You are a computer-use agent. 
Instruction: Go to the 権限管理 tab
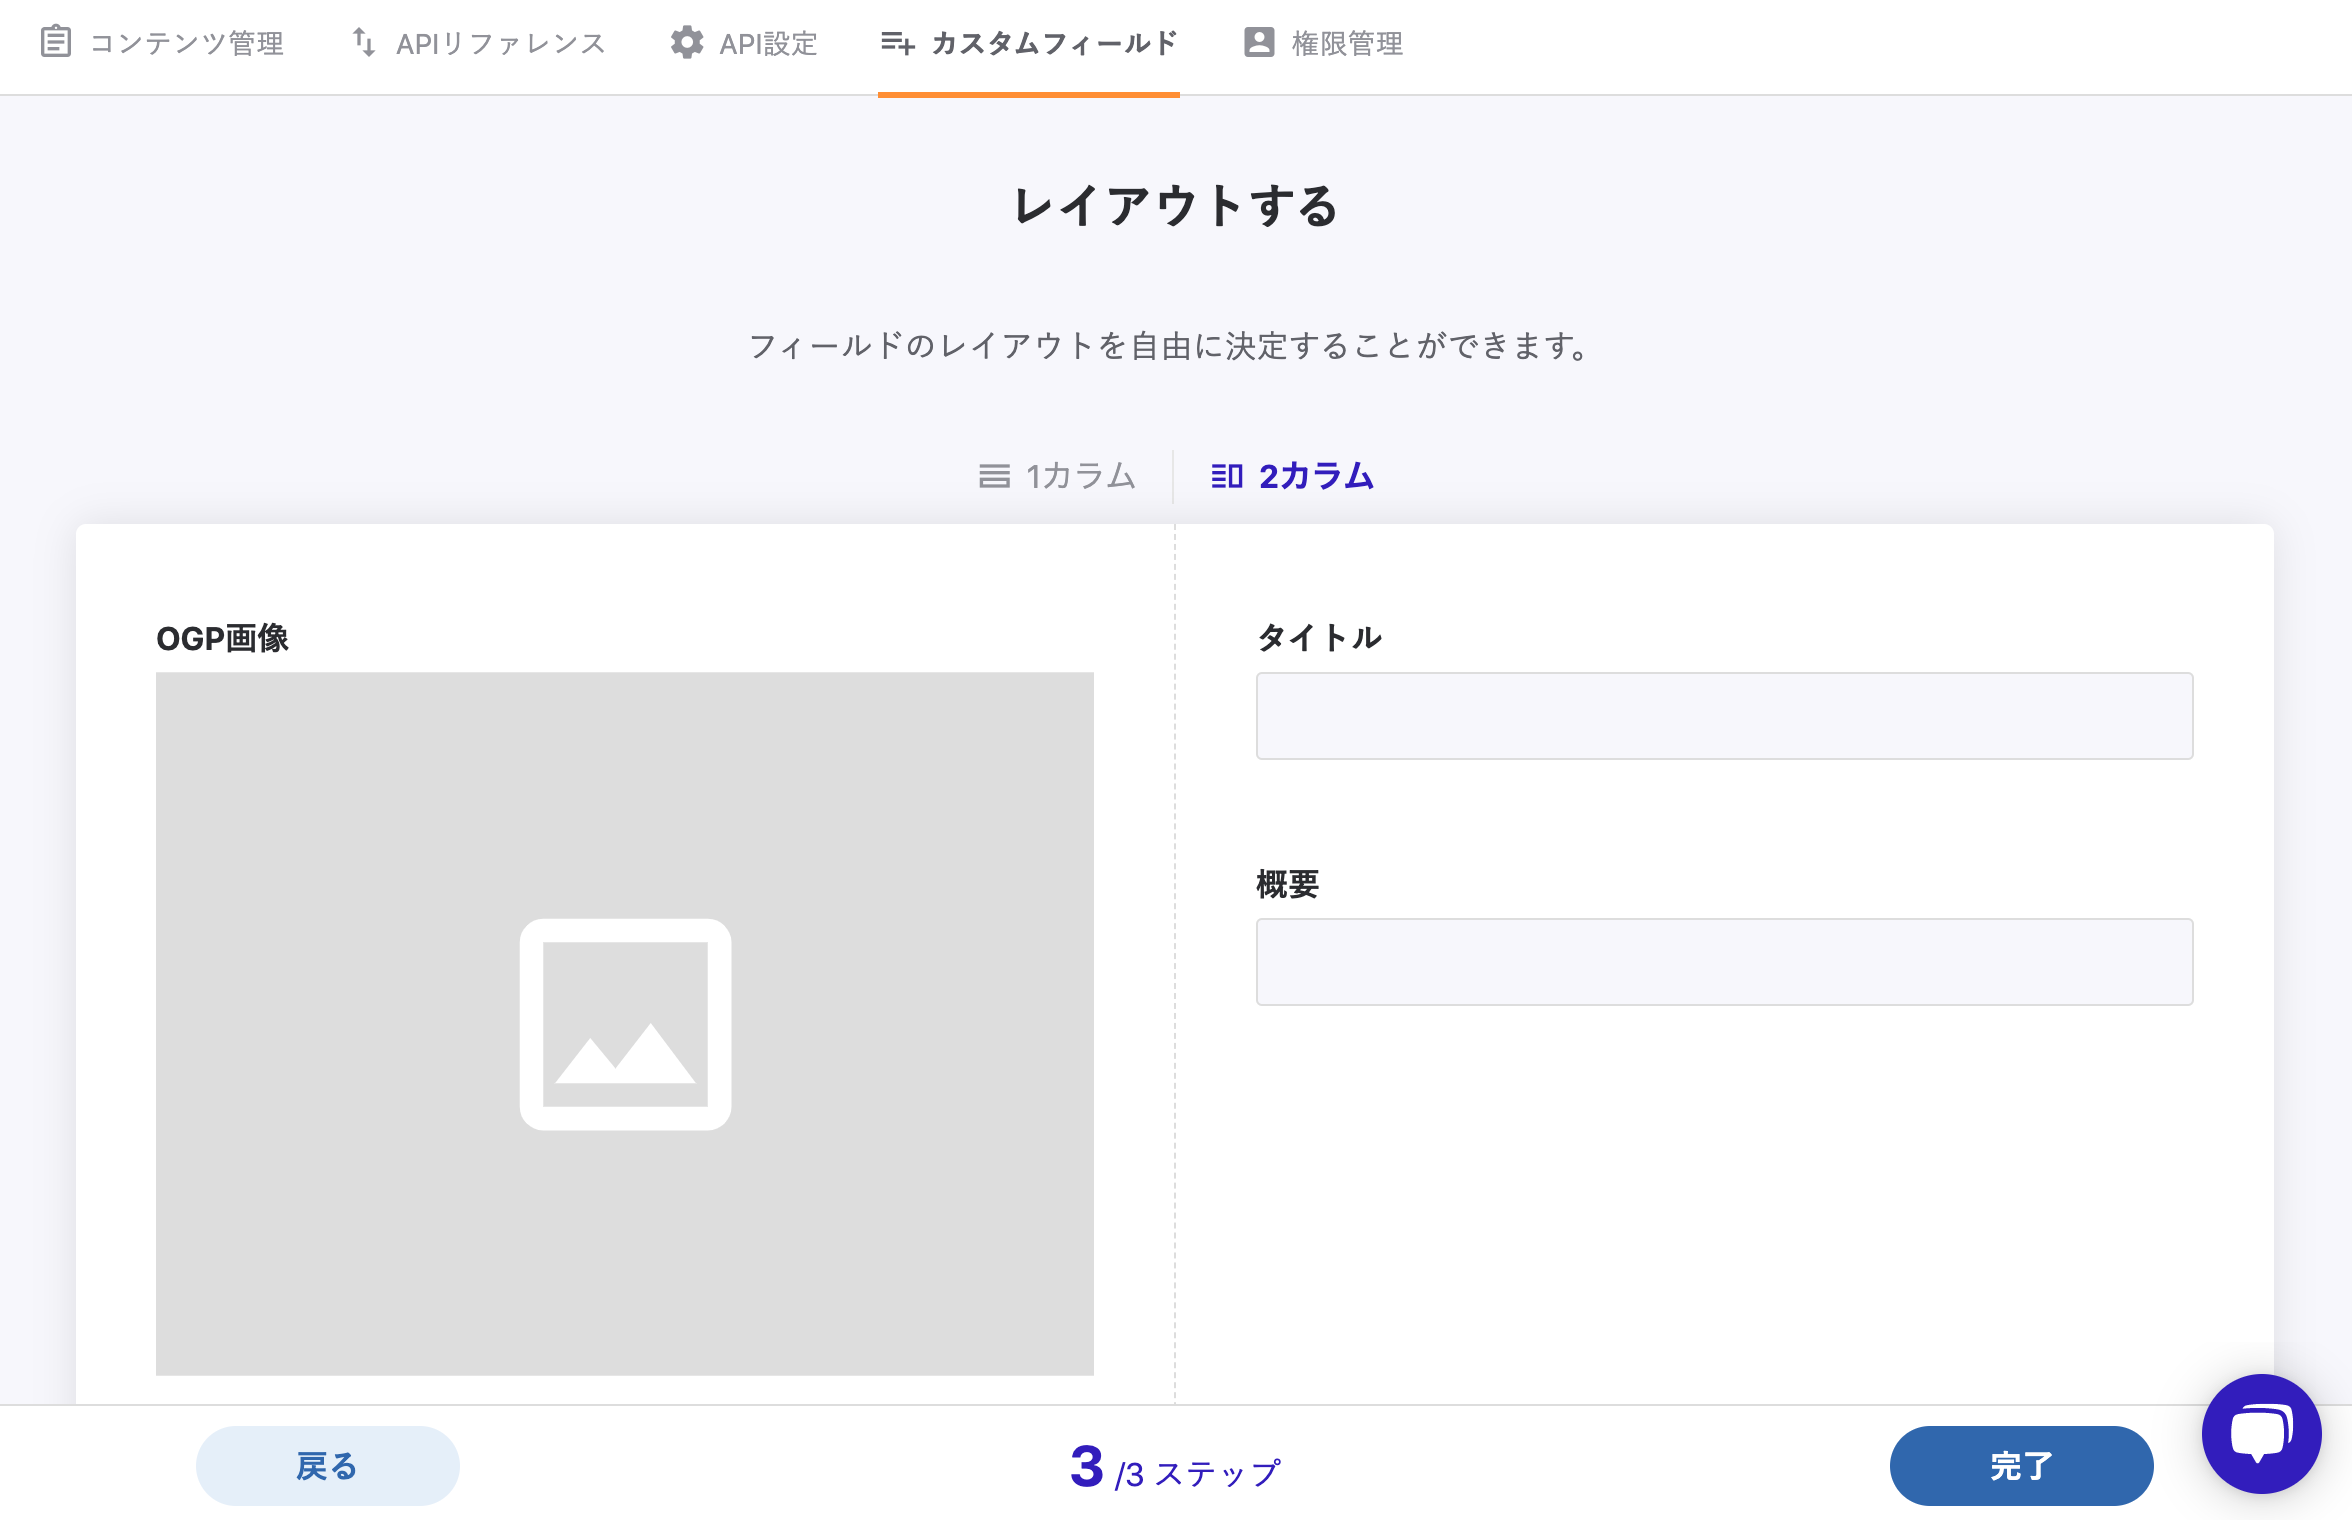point(1346,43)
